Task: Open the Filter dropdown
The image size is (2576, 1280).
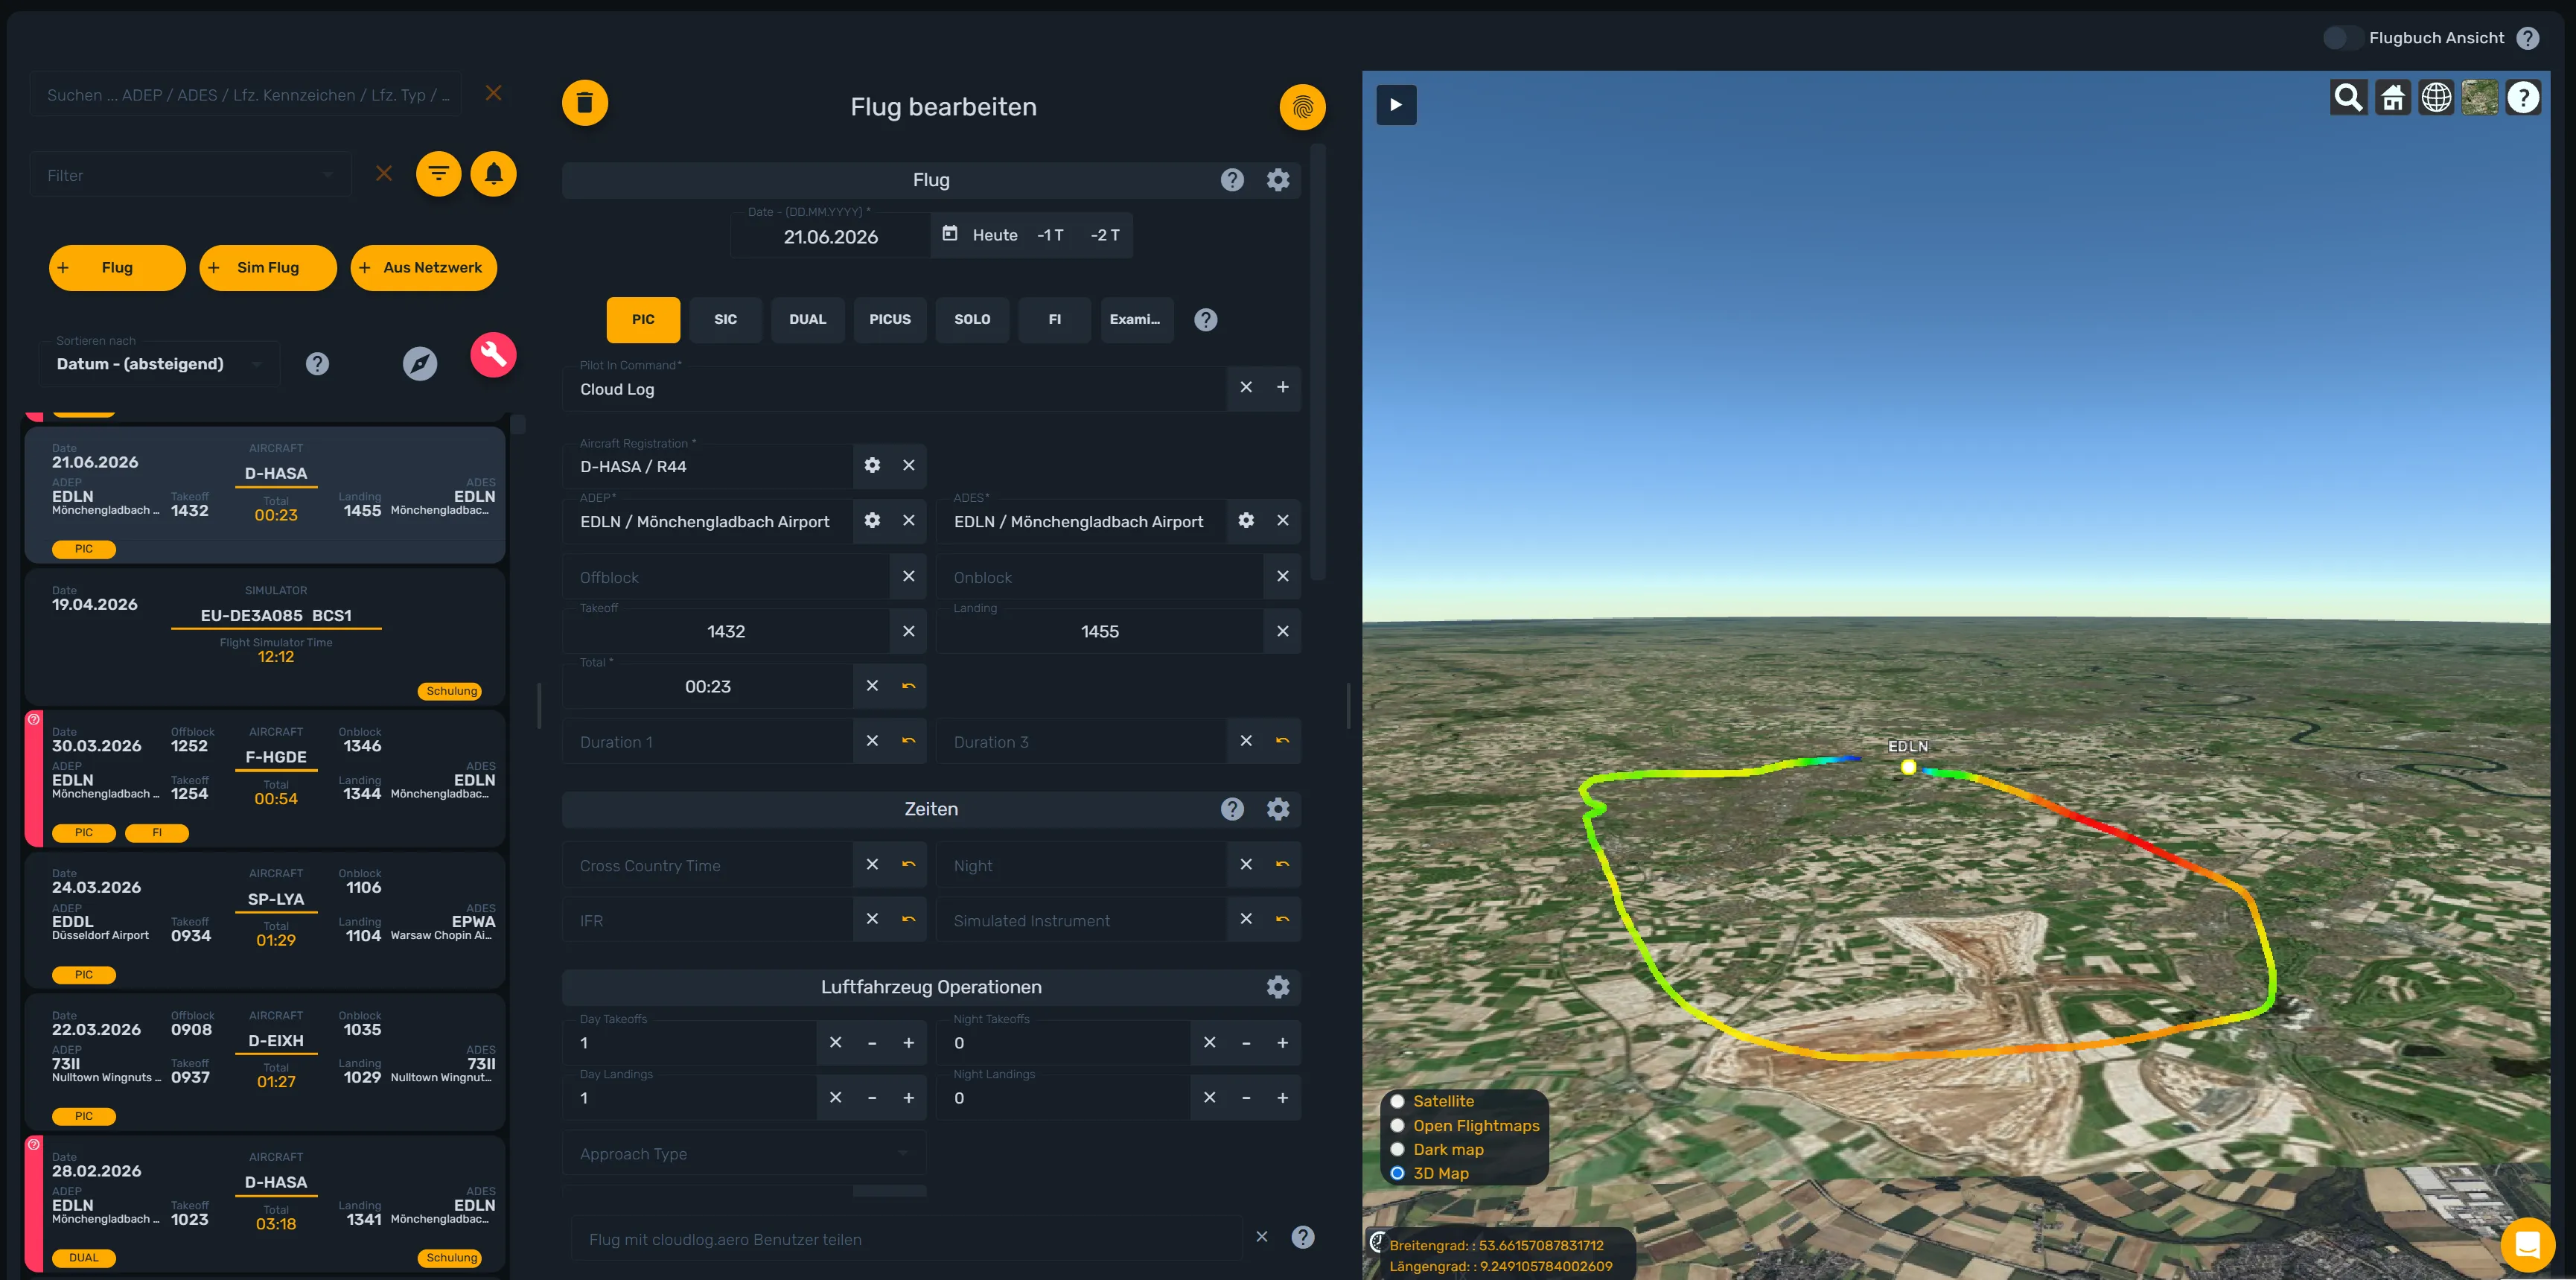Action: tap(190, 175)
